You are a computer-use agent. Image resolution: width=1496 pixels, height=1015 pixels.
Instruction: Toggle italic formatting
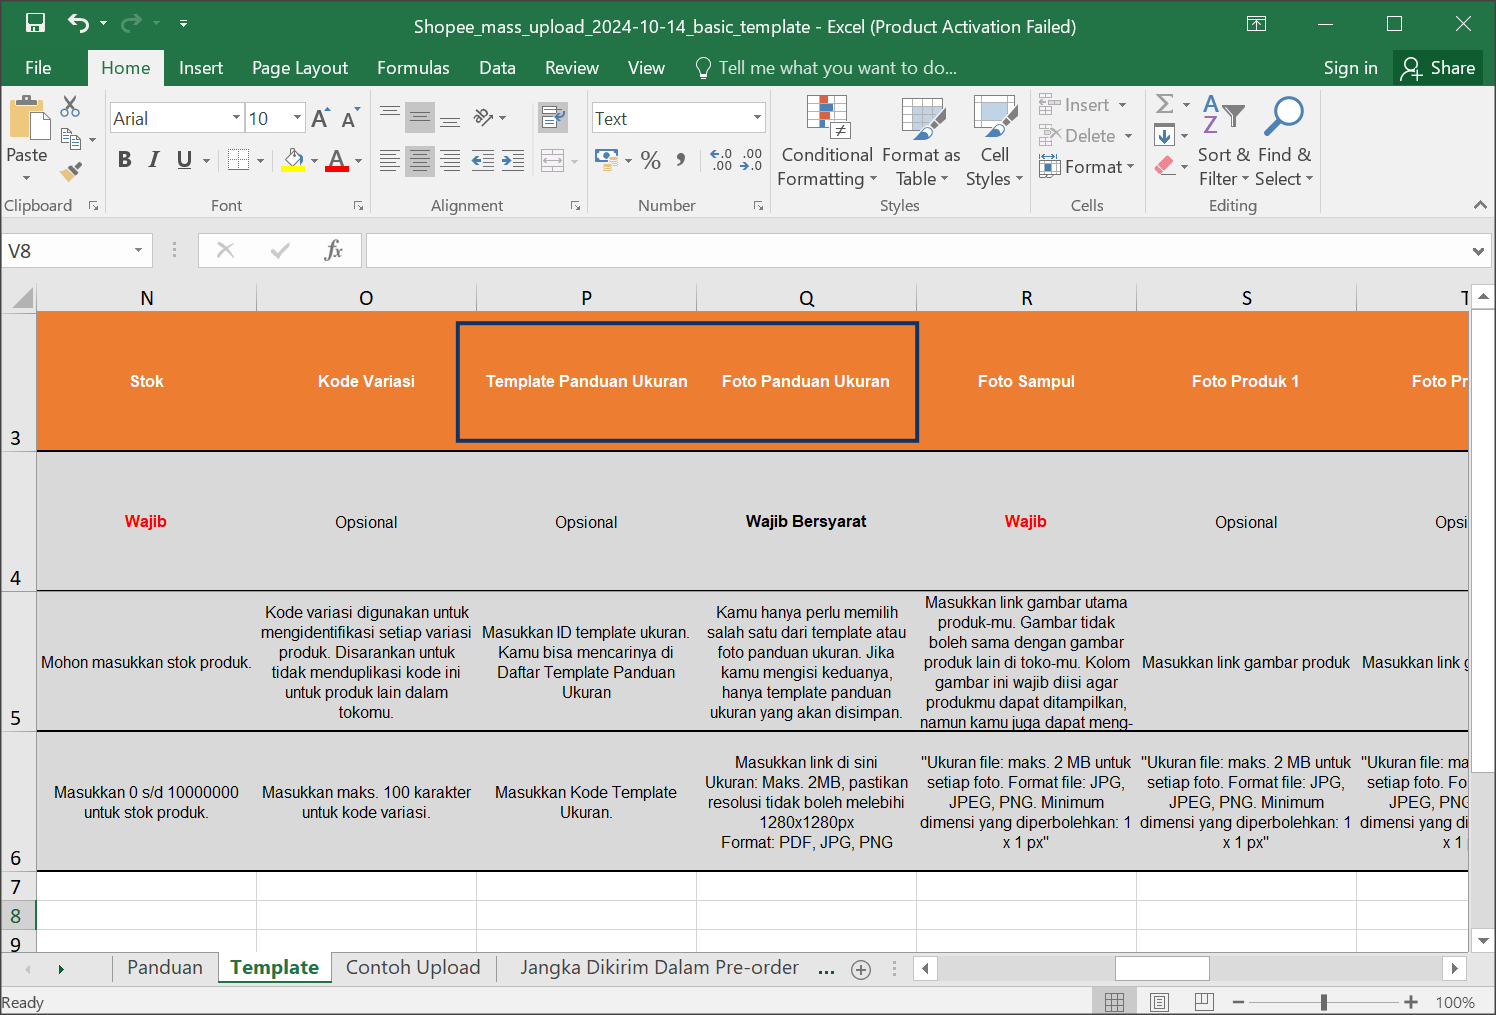[x=153, y=159]
